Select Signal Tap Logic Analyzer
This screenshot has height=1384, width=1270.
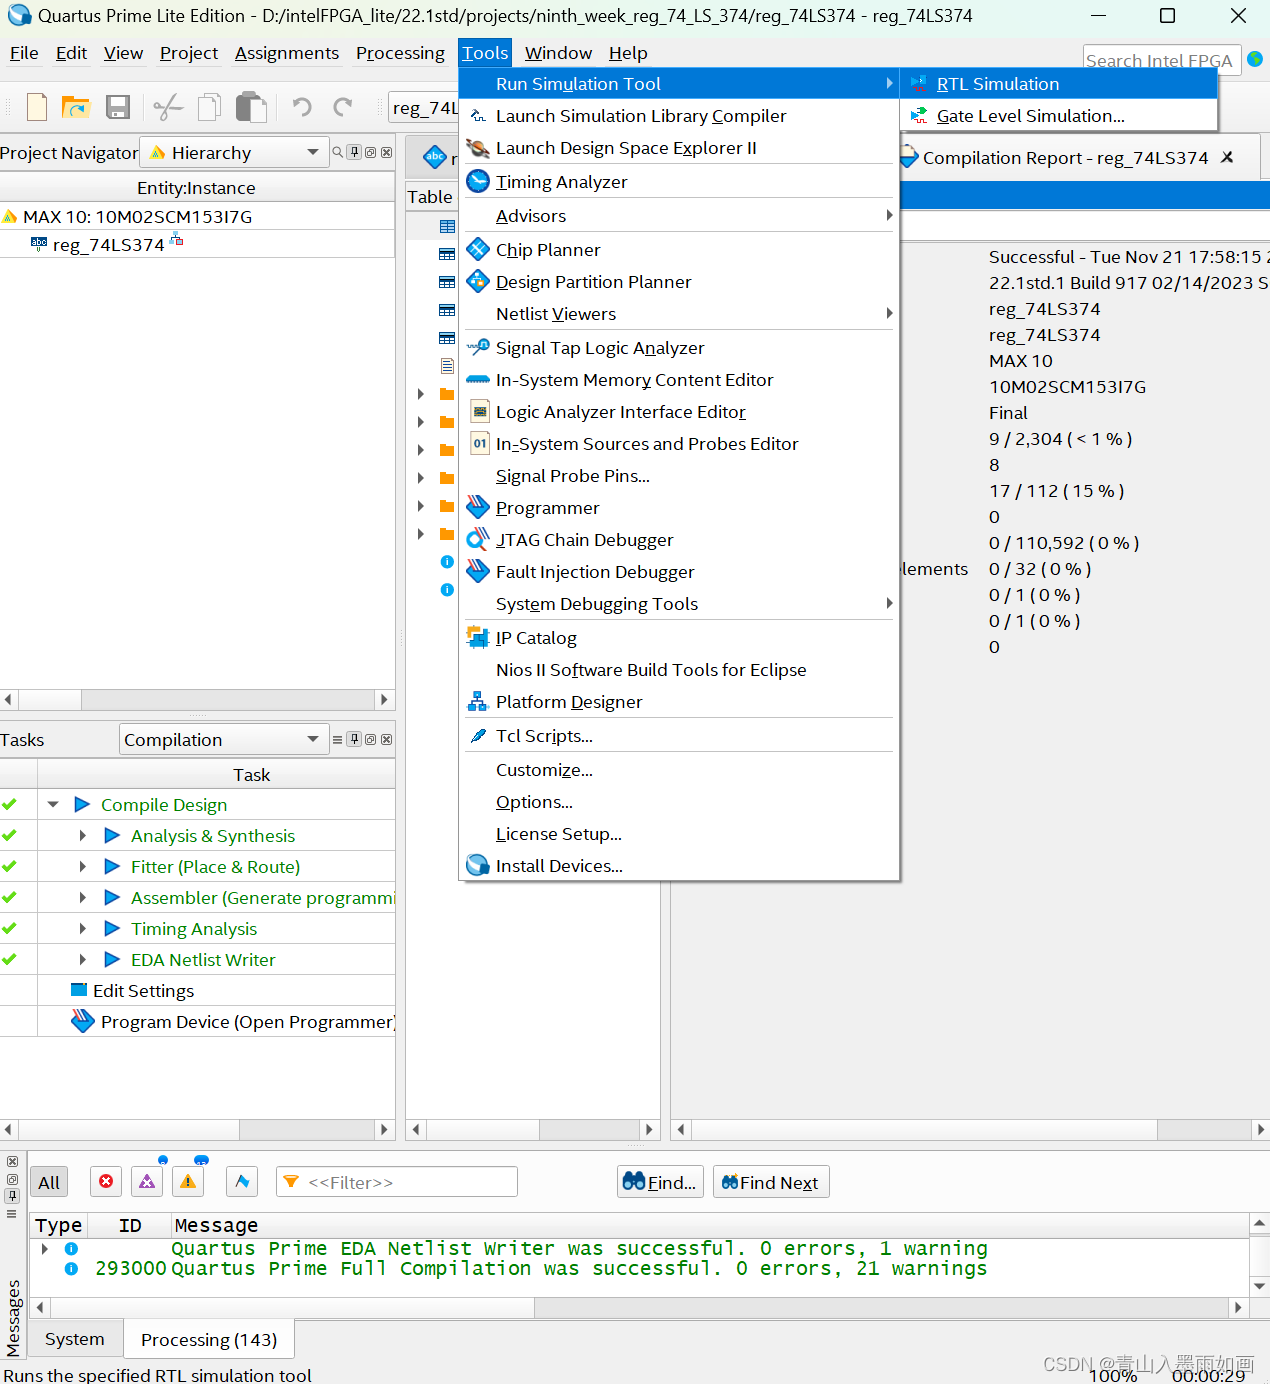tap(600, 348)
